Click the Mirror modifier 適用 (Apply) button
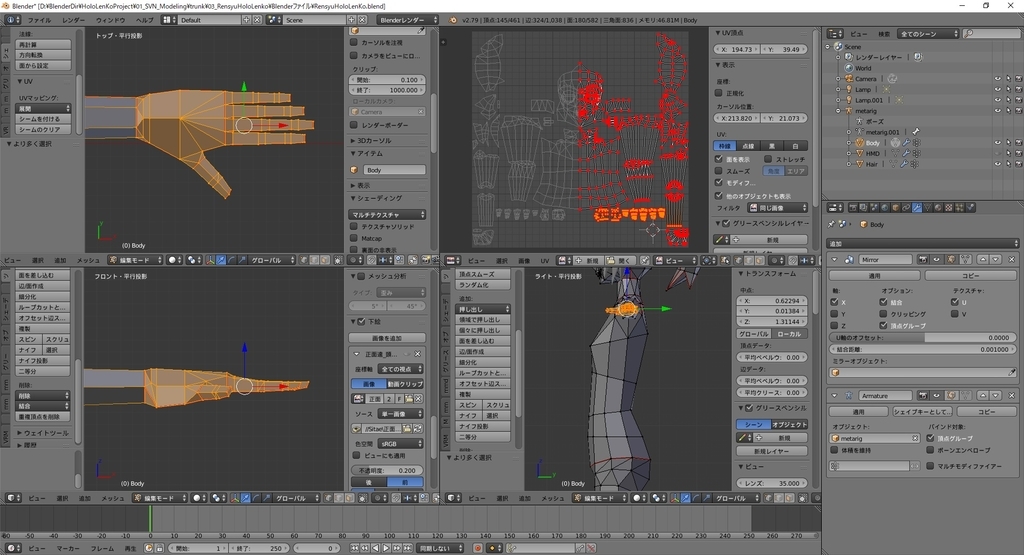The image size is (1024, 555). [874, 276]
